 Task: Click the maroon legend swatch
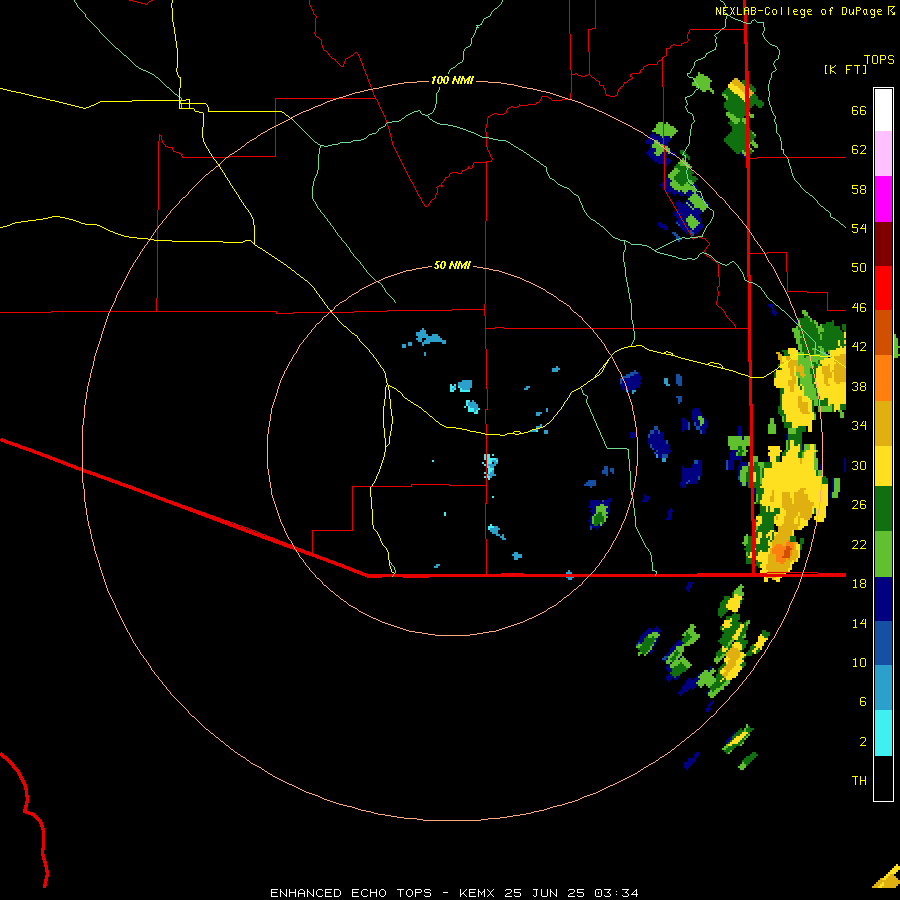pyautogui.click(x=883, y=244)
